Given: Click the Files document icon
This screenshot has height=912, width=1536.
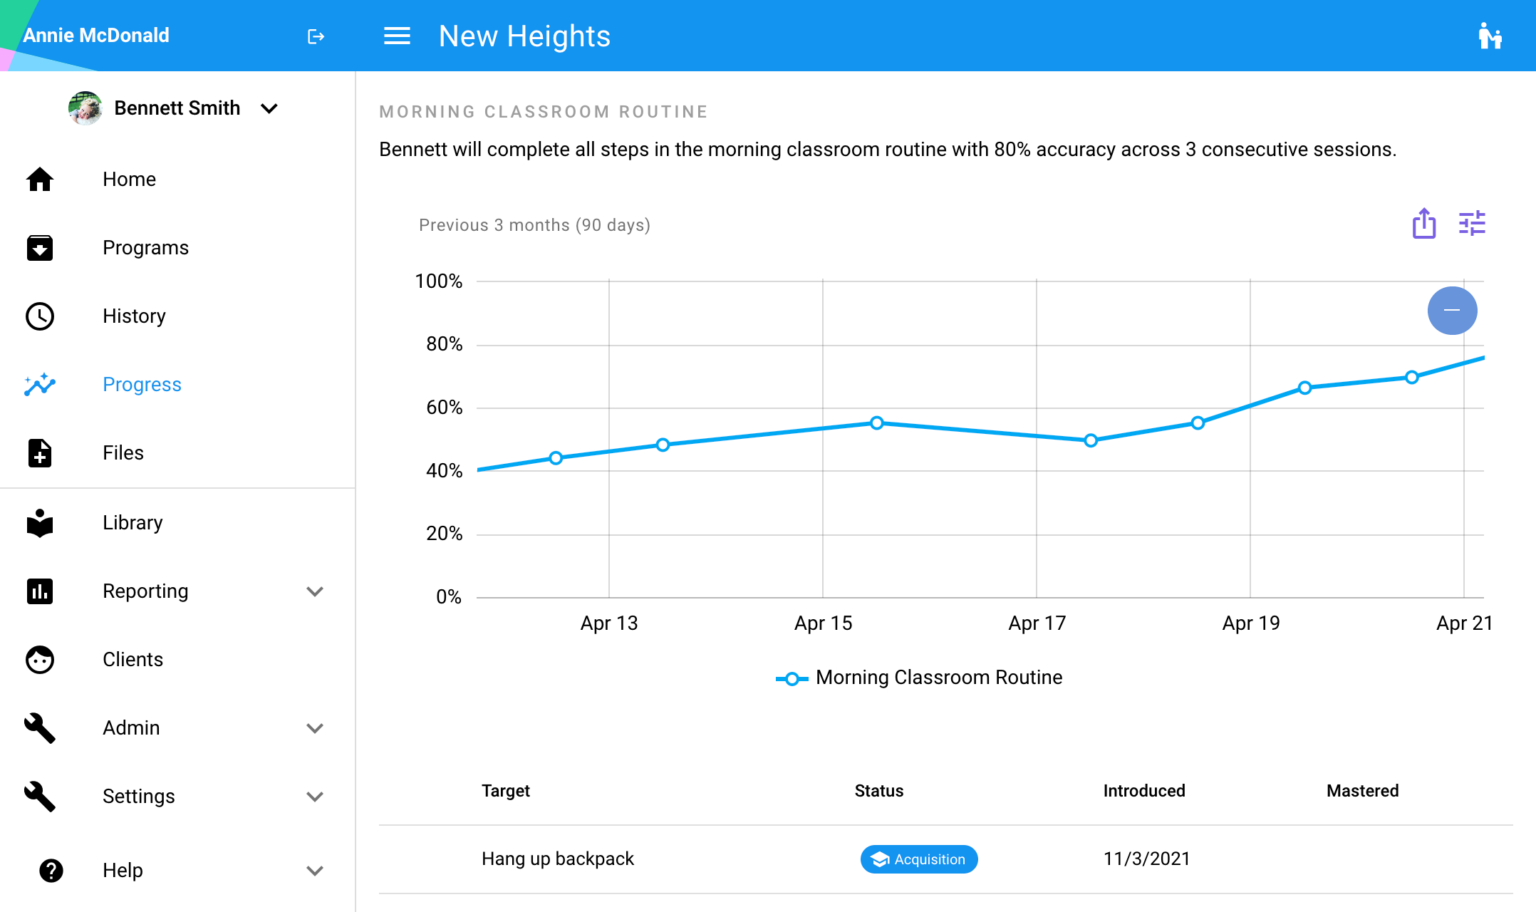Looking at the screenshot, I should pyautogui.click(x=40, y=453).
